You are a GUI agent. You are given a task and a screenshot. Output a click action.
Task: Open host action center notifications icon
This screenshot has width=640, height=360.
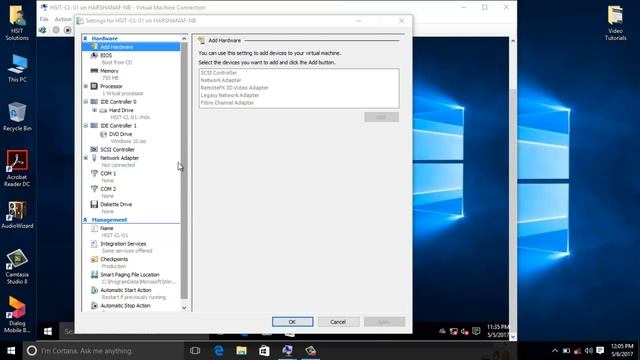point(600,351)
